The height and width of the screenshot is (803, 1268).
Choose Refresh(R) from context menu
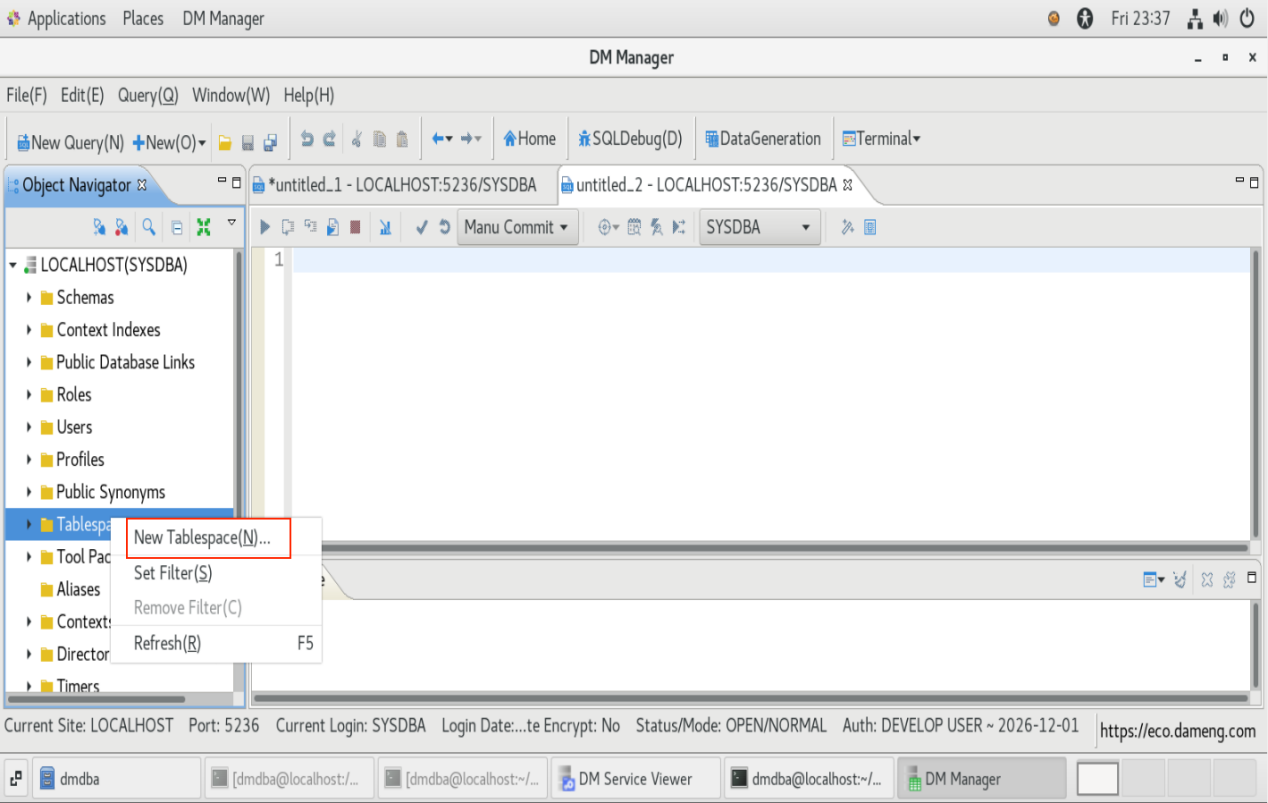tap(167, 644)
